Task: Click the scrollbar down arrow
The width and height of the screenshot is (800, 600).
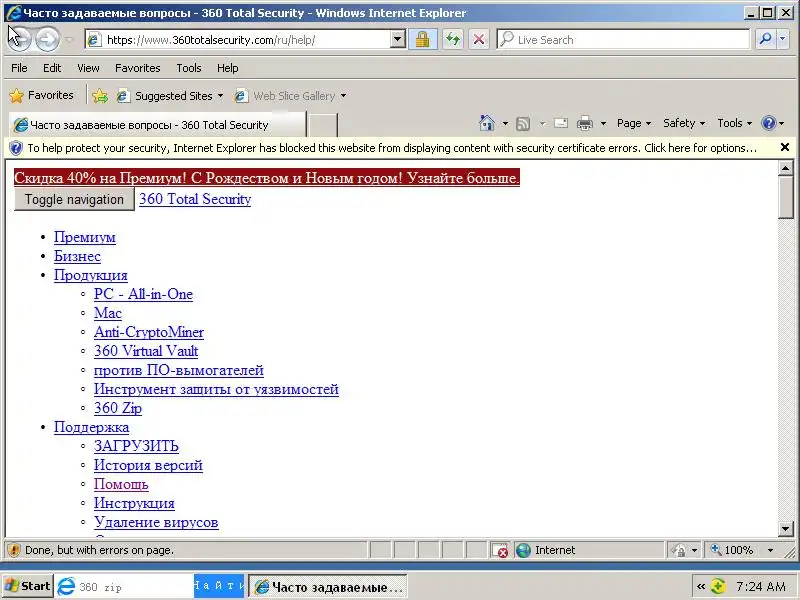Action: click(x=785, y=529)
